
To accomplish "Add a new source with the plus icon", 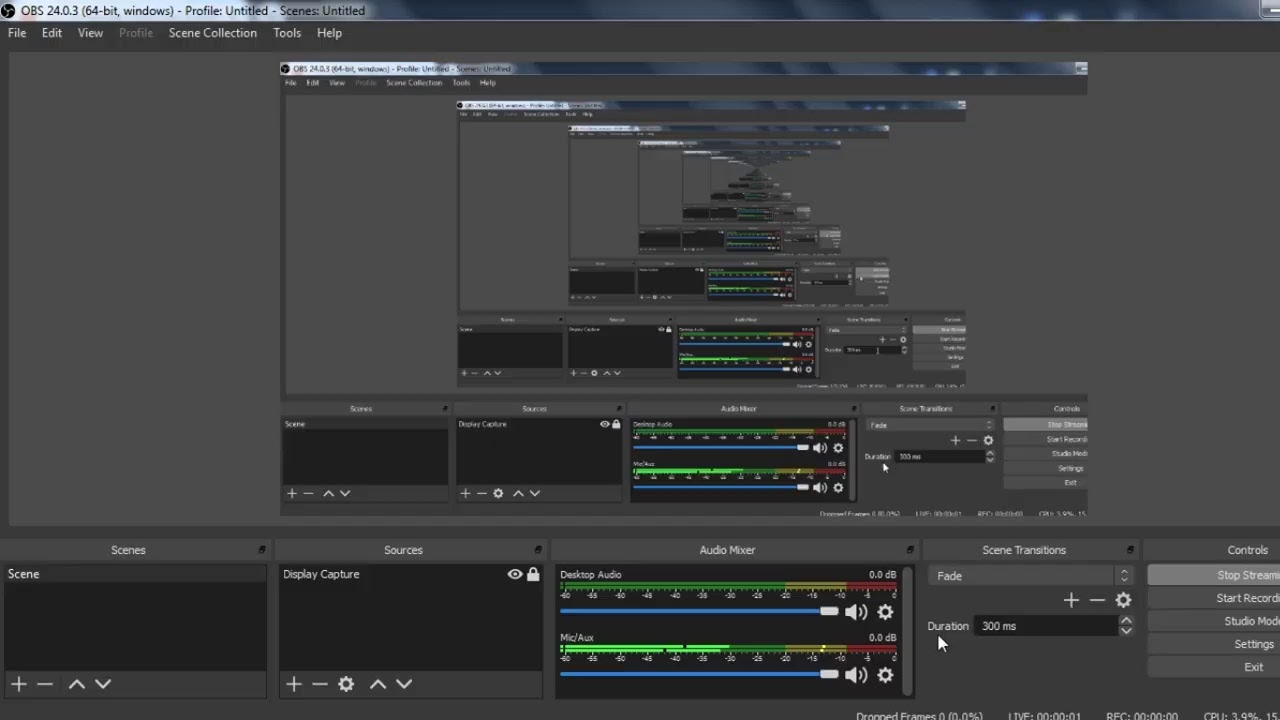I will [x=293, y=684].
